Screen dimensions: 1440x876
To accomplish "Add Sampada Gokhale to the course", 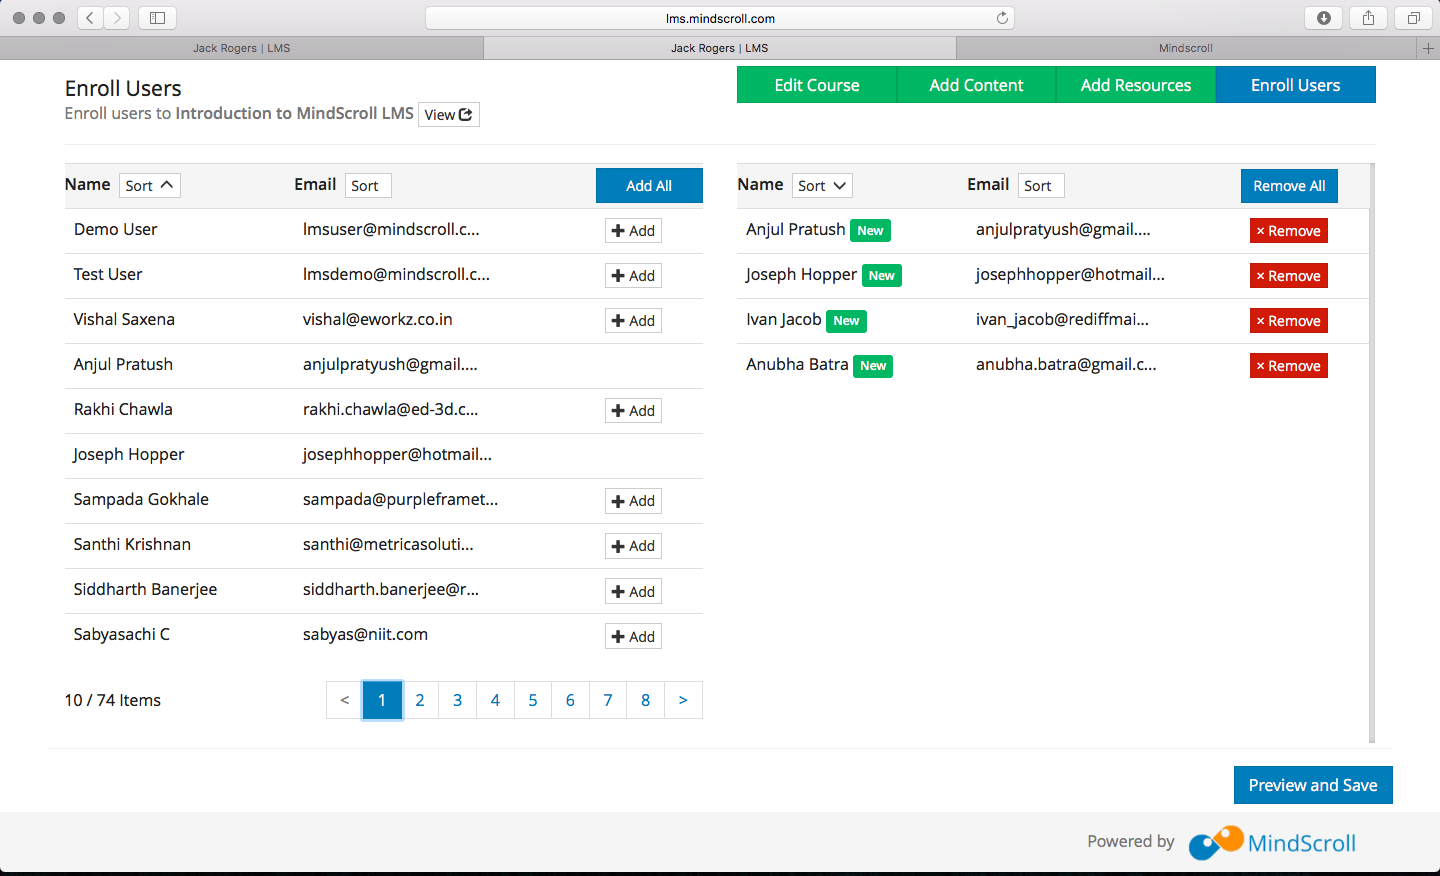I will point(633,501).
